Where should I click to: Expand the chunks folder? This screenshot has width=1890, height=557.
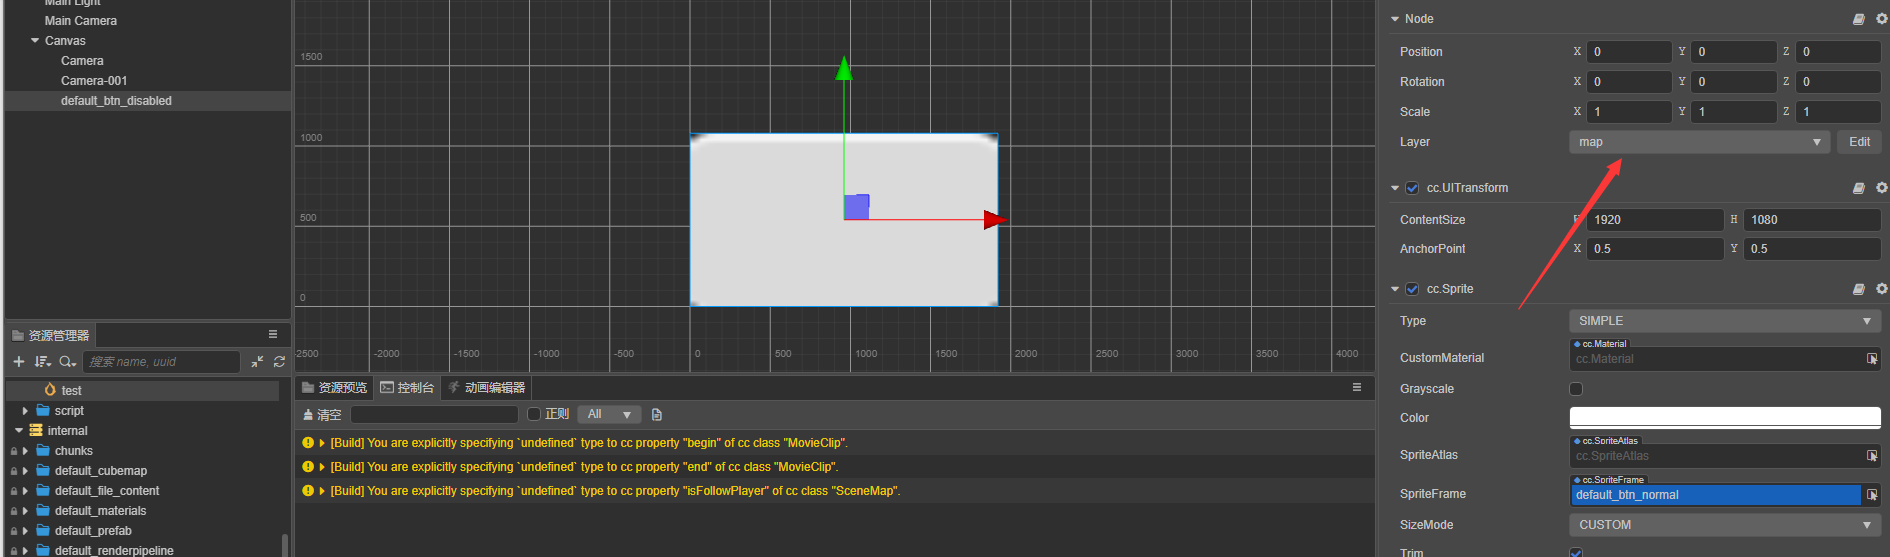(x=25, y=451)
